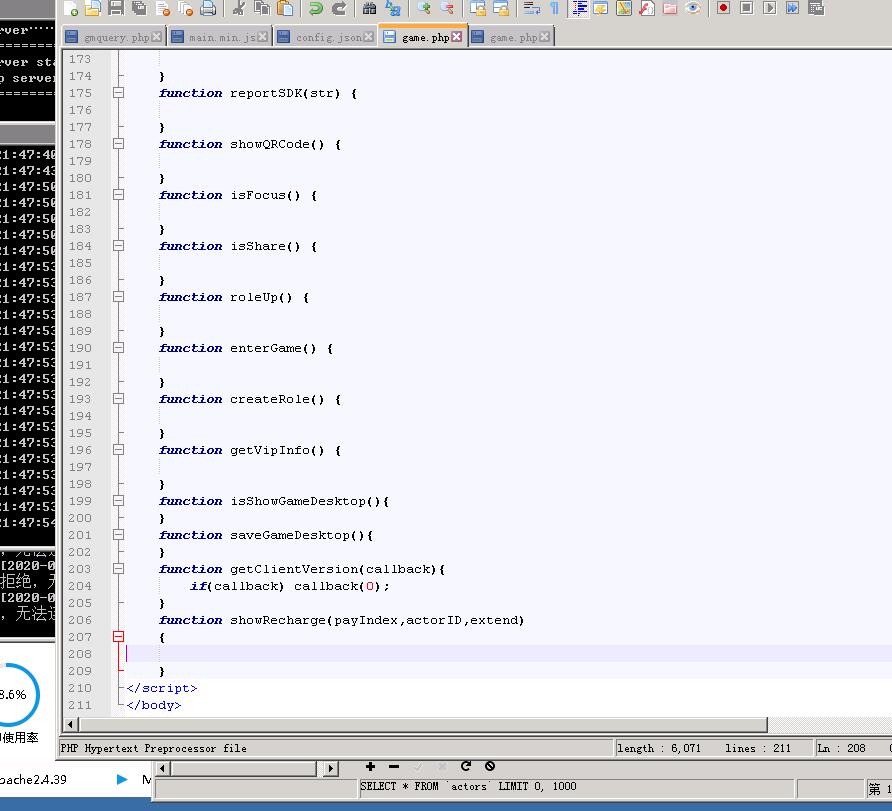Collapse the roleUp function fold
892x811 pixels.
pyautogui.click(x=118, y=296)
